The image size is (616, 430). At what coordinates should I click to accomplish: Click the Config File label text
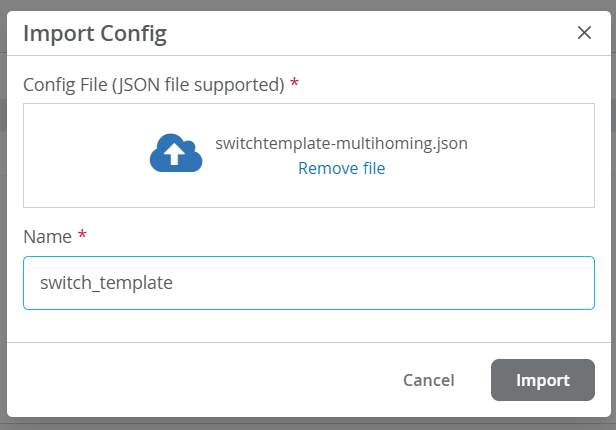tap(154, 85)
